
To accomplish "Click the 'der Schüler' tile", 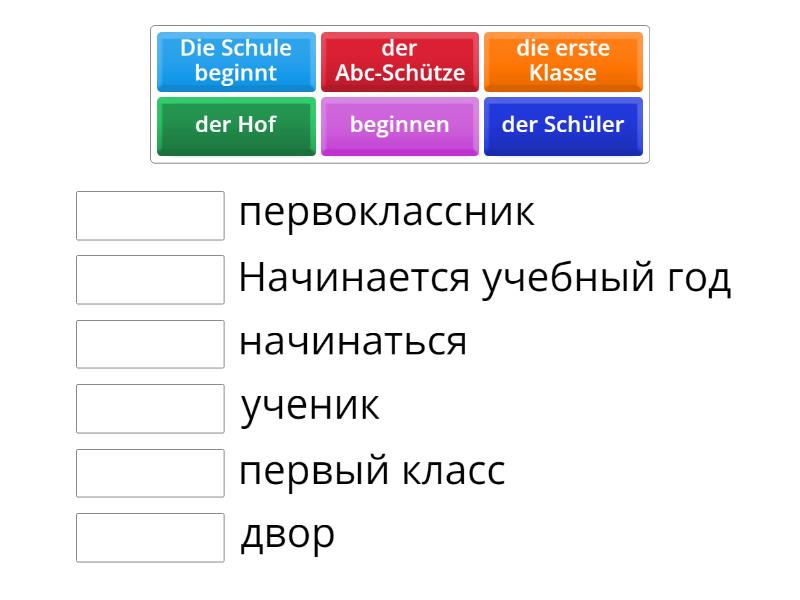I will 563,125.
